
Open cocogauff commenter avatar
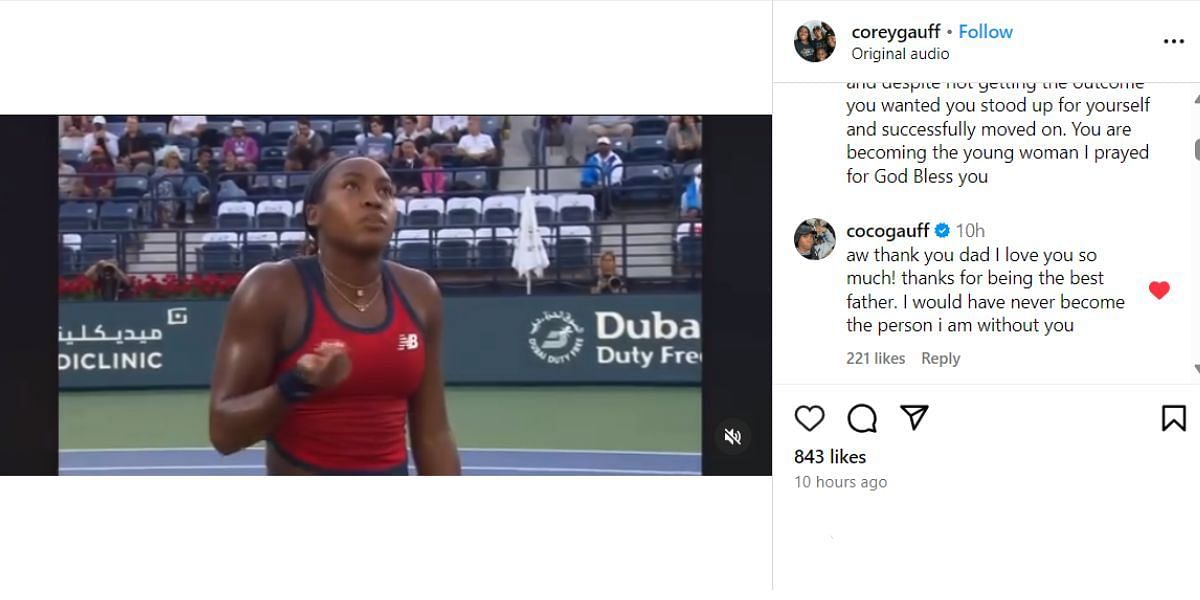pyautogui.click(x=815, y=240)
